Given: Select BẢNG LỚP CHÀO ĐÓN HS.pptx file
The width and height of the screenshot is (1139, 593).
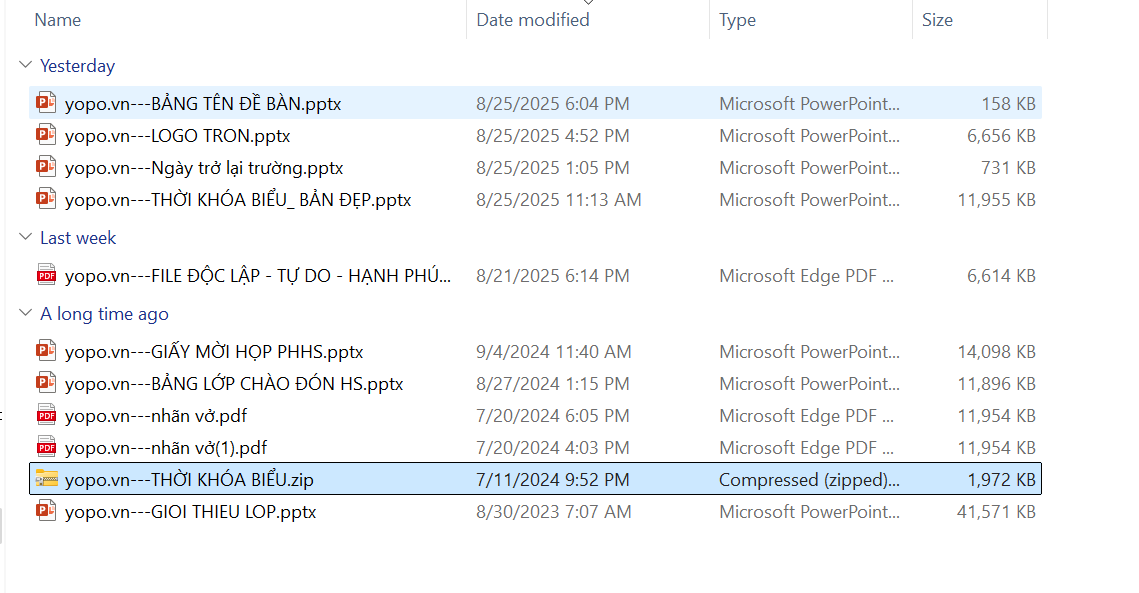Looking at the screenshot, I should tap(234, 384).
